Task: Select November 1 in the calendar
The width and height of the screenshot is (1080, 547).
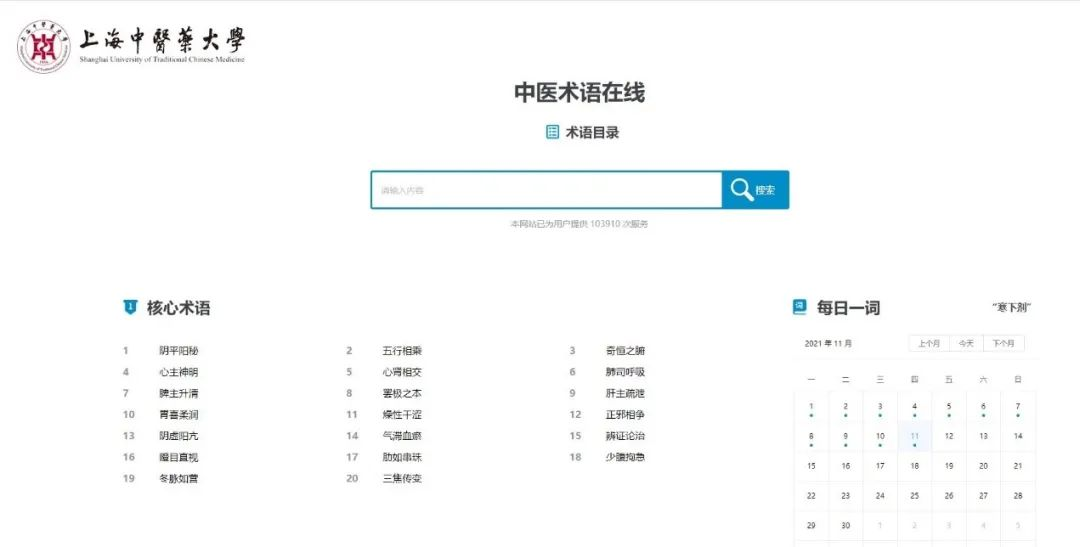Action: tap(811, 407)
